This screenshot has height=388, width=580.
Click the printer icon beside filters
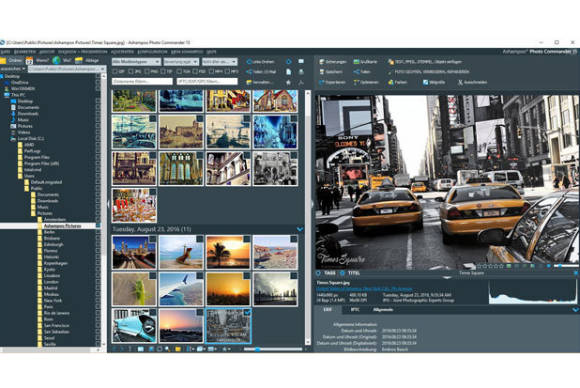[x=301, y=72]
